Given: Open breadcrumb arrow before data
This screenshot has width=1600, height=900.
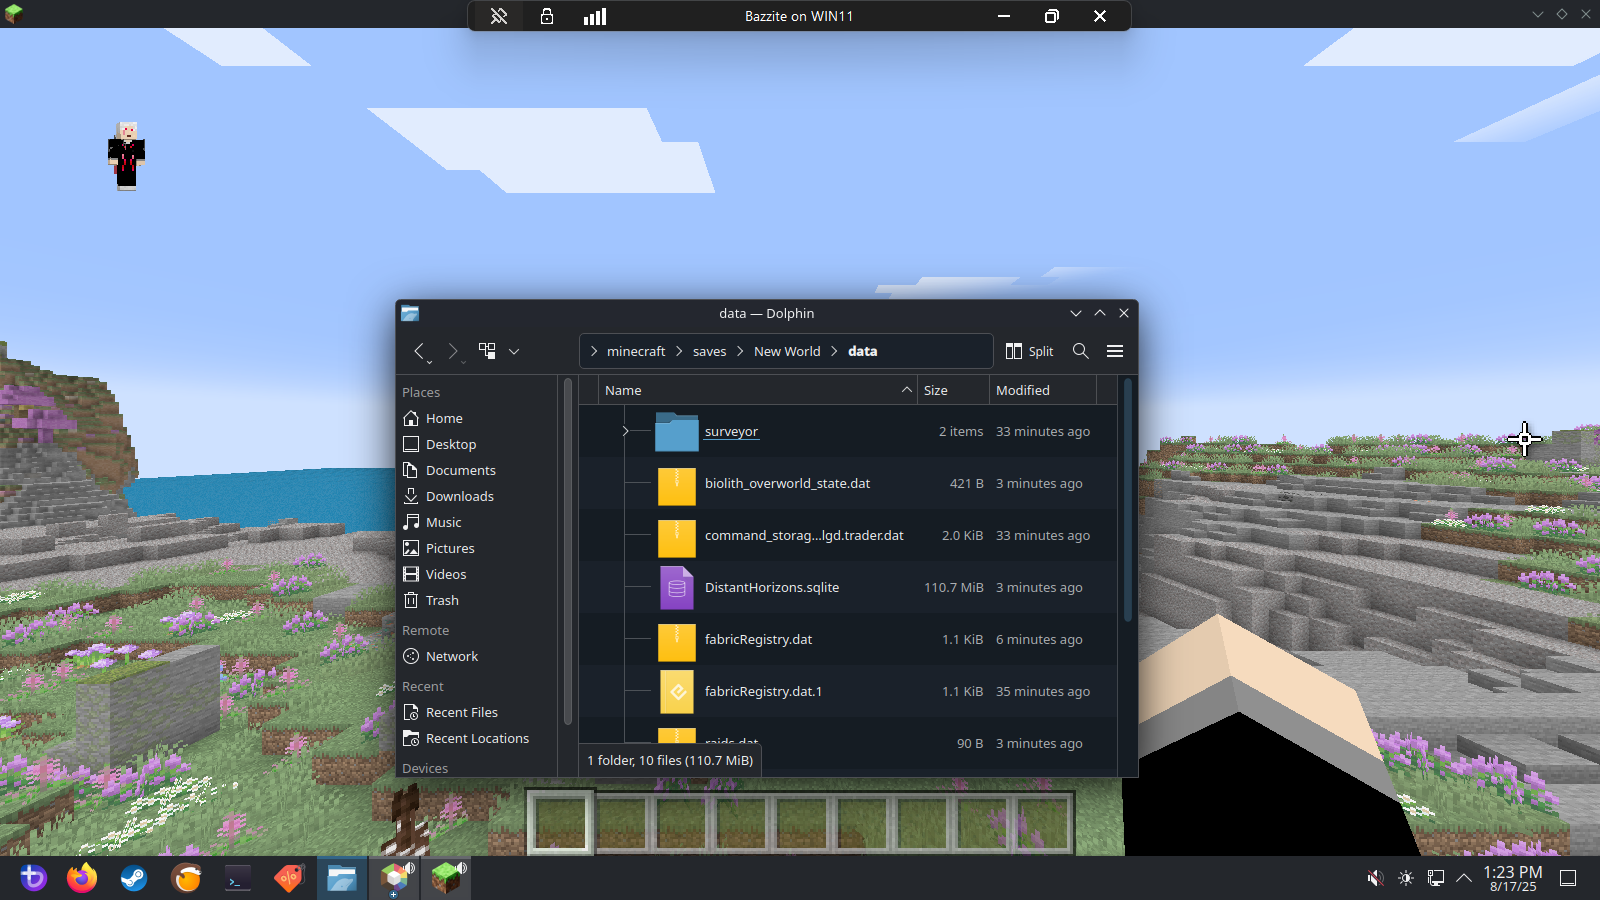Looking at the screenshot, I should [834, 351].
